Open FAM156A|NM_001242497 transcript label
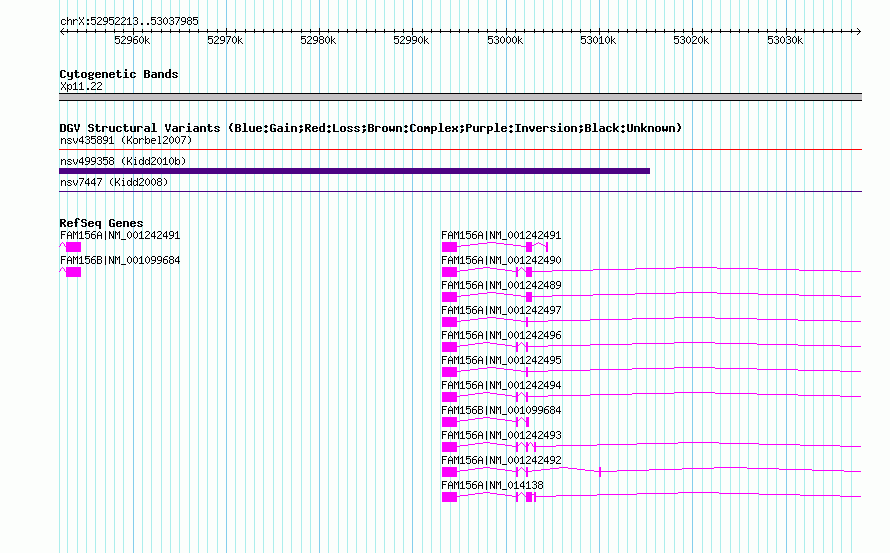The width and height of the screenshot is (890, 553). 501,310
